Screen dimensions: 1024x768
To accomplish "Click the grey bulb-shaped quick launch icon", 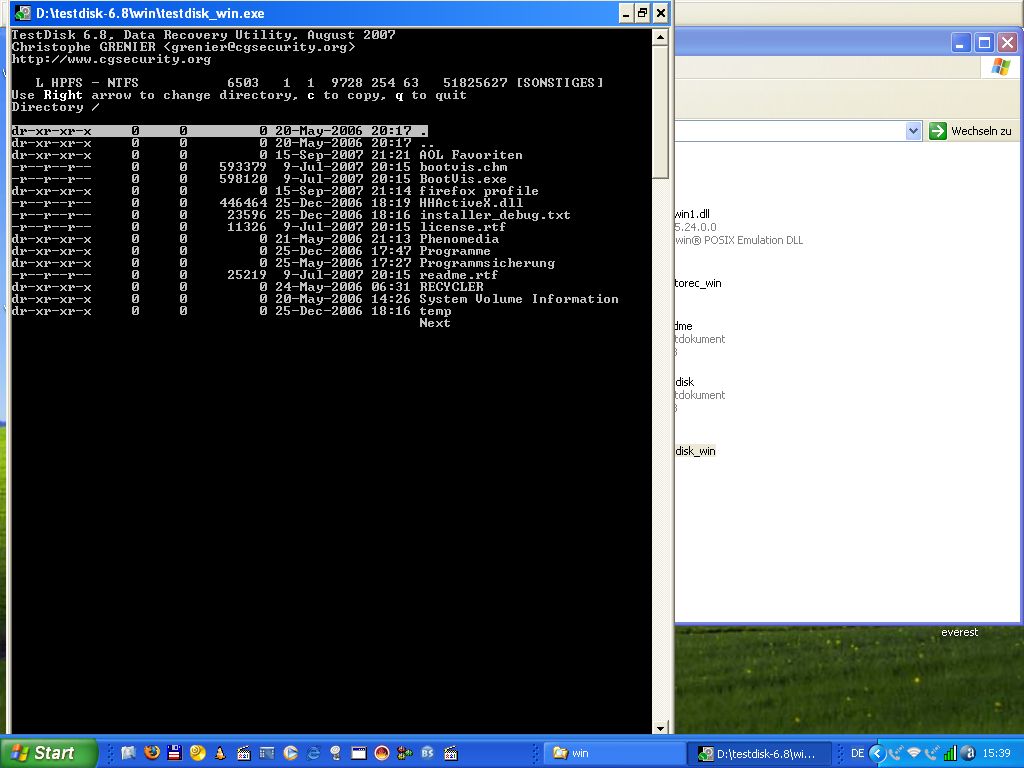I will [336, 753].
